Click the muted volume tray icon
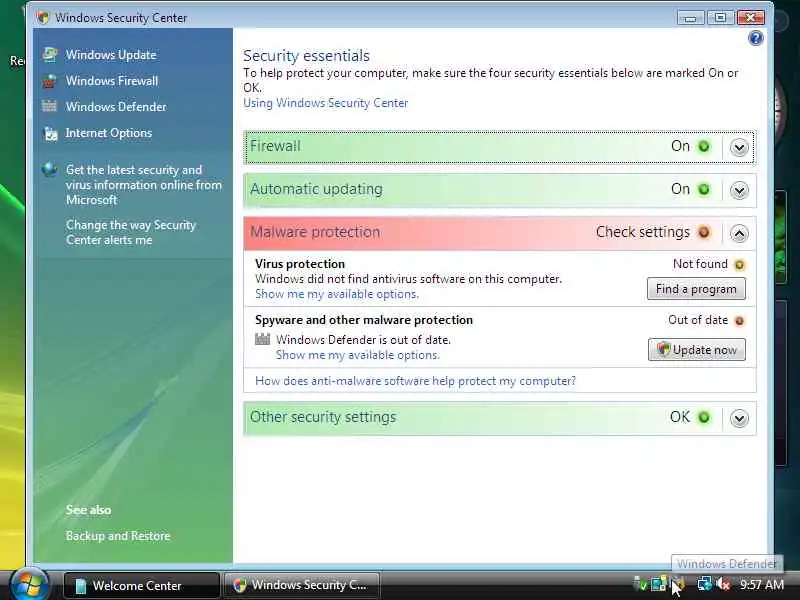 click(723, 584)
